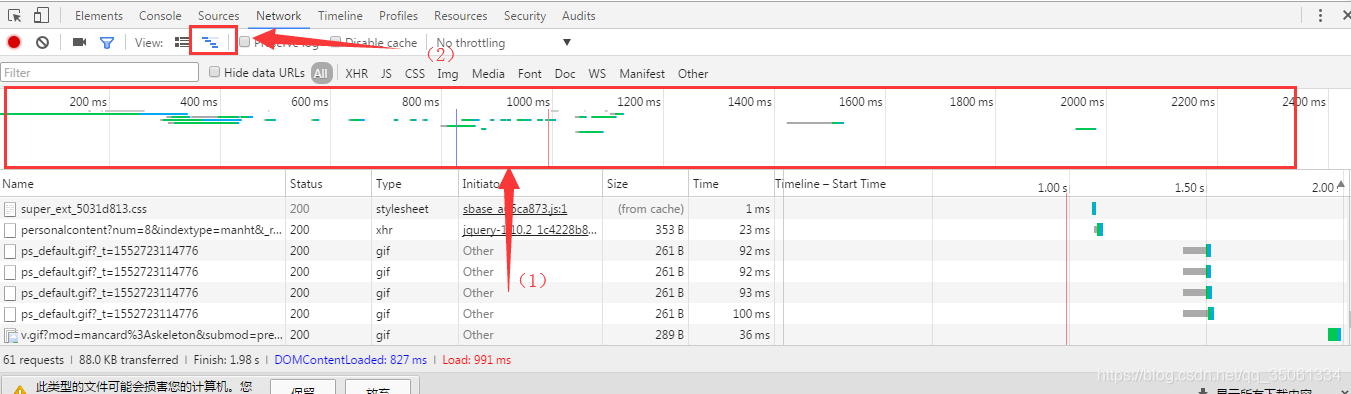Open the Sources tab
The width and height of the screenshot is (1351, 394).
click(x=218, y=16)
